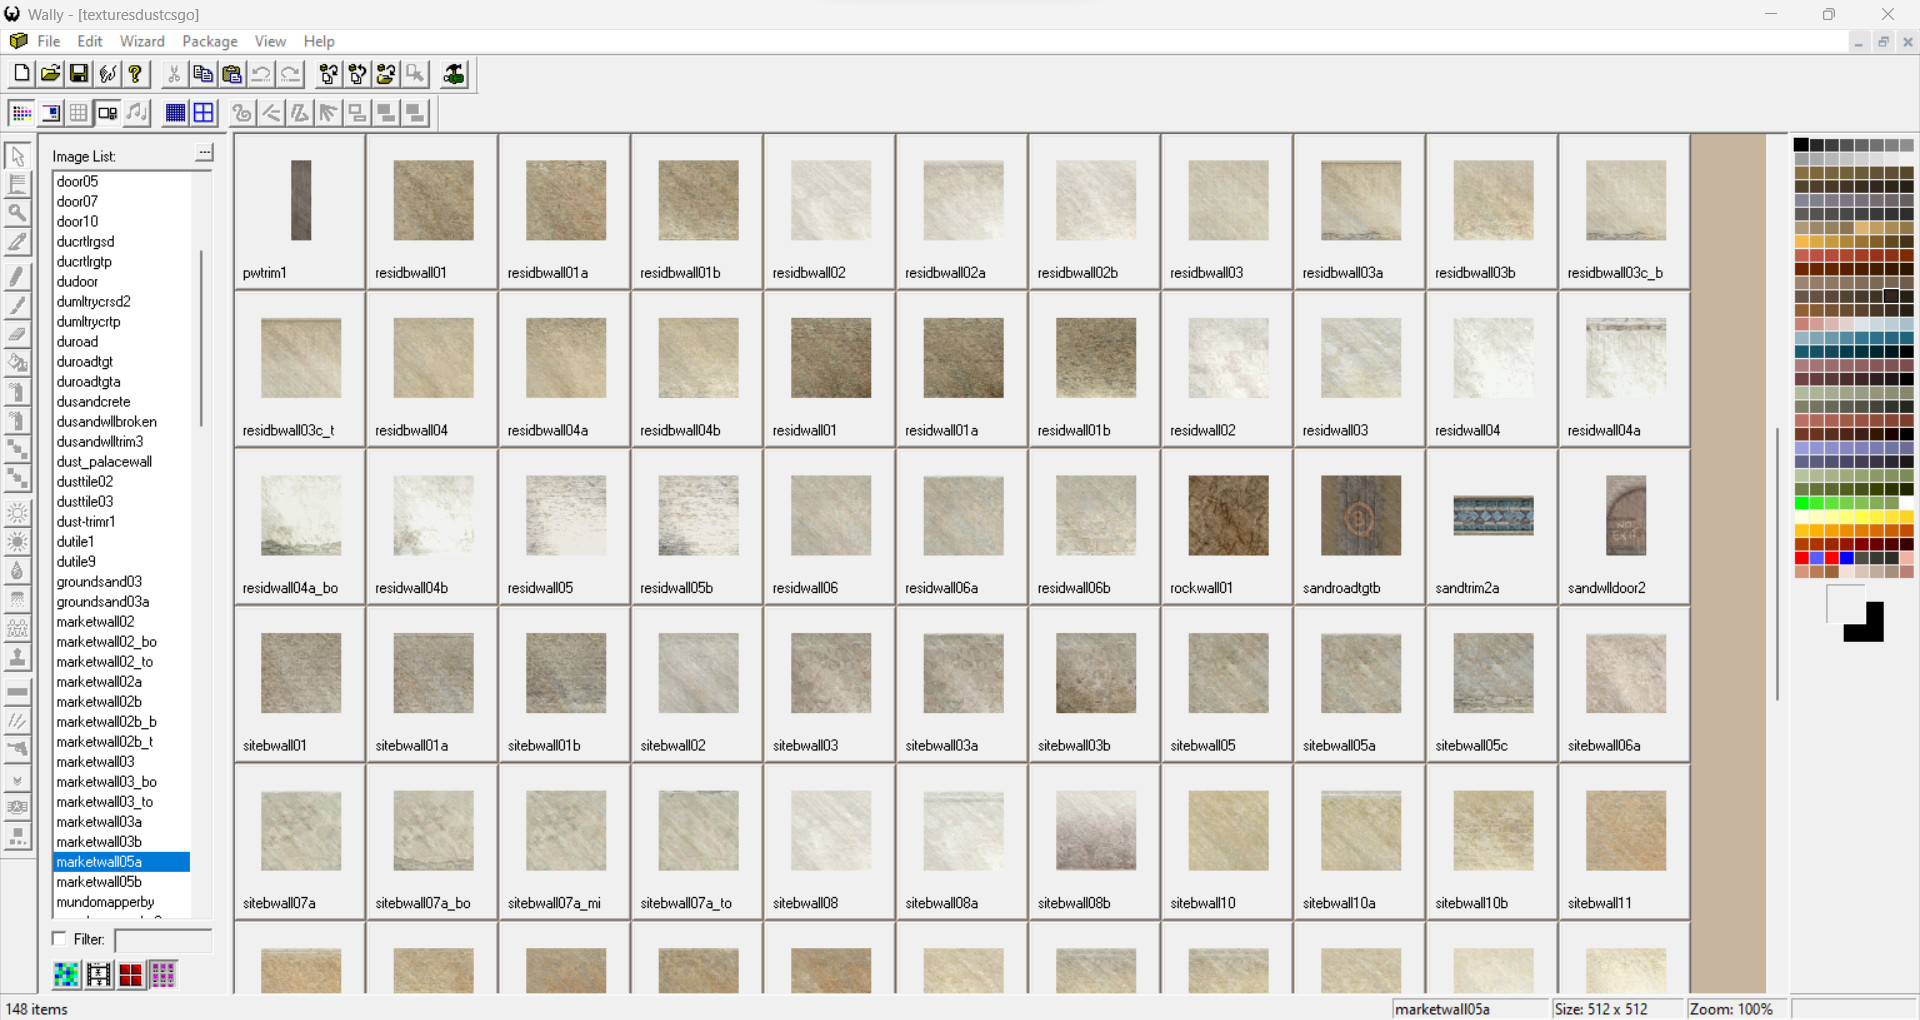
Task: Open an existing package with the folder icon
Action: pyautogui.click(x=49, y=73)
